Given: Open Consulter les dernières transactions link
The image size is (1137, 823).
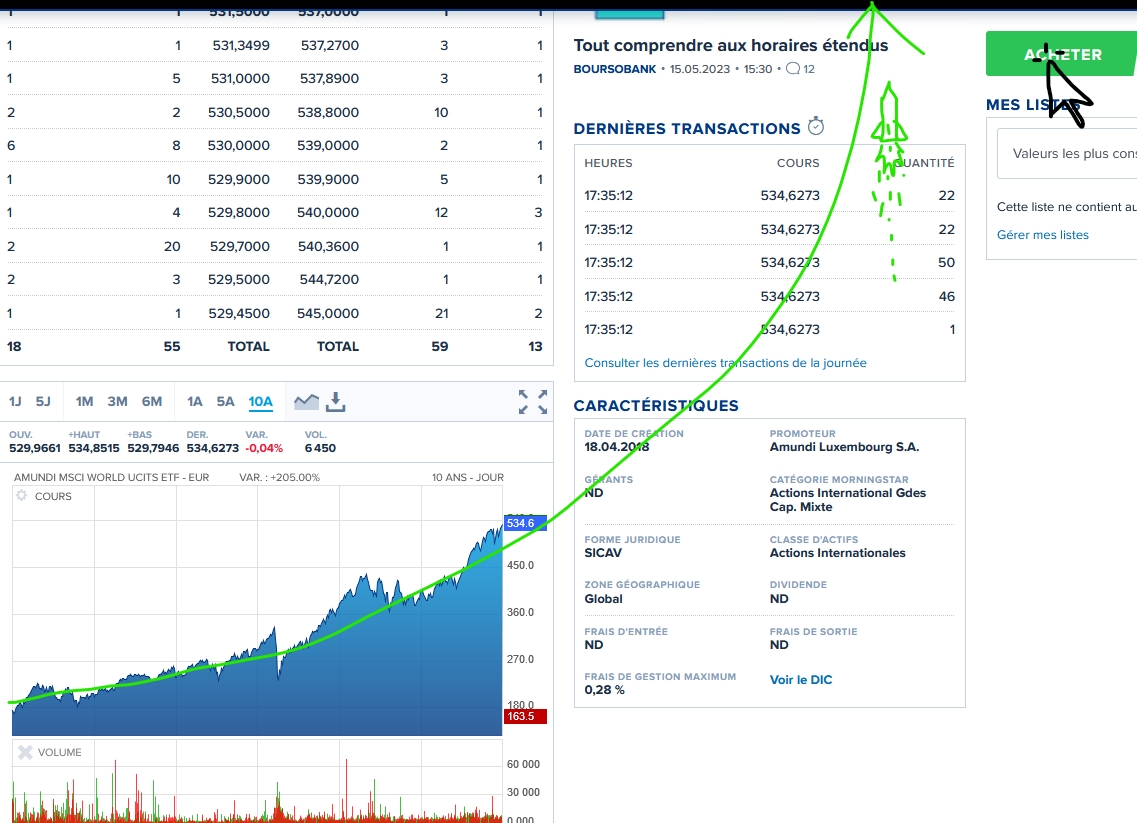Looking at the screenshot, I should [x=725, y=363].
